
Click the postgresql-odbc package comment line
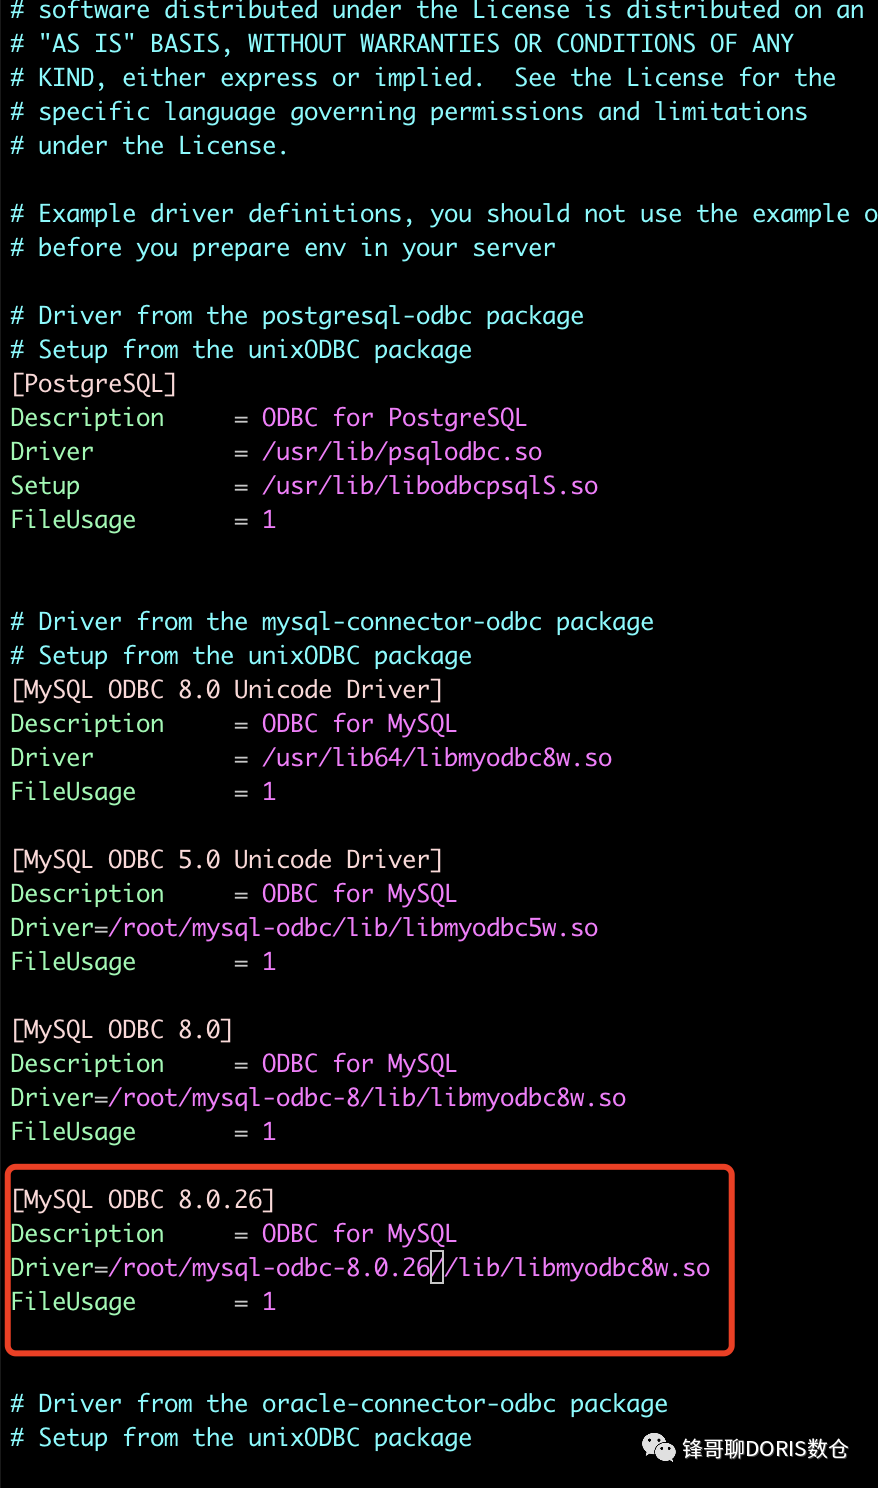tap(297, 316)
